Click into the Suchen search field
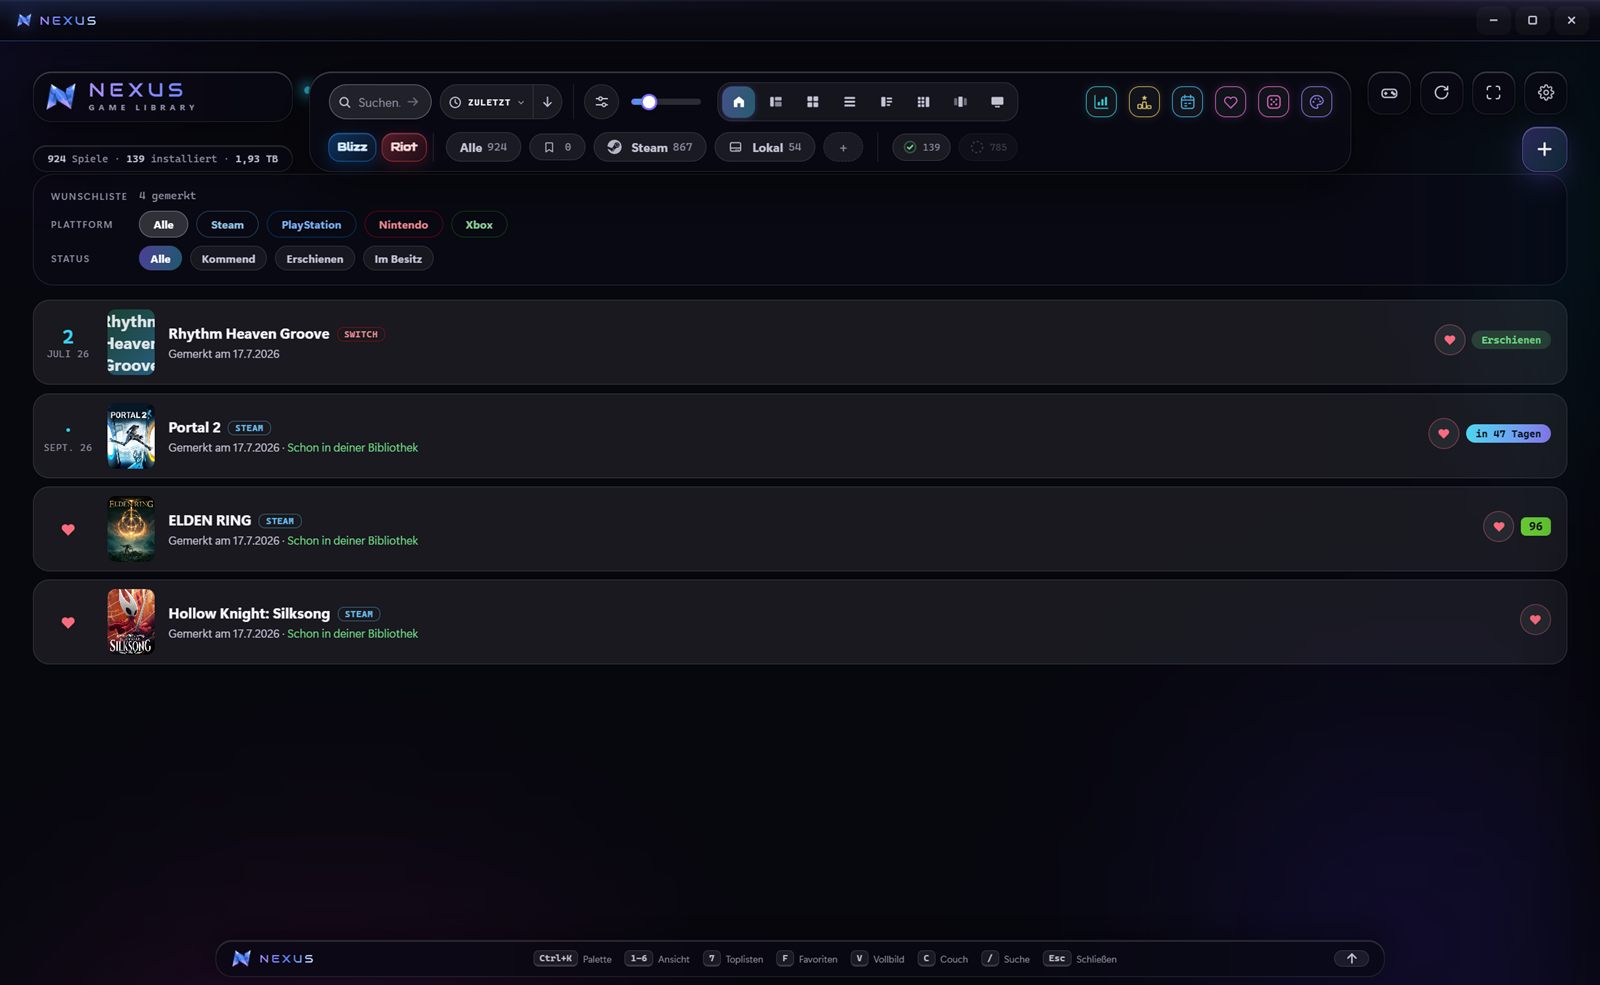This screenshot has width=1600, height=985. [380, 102]
